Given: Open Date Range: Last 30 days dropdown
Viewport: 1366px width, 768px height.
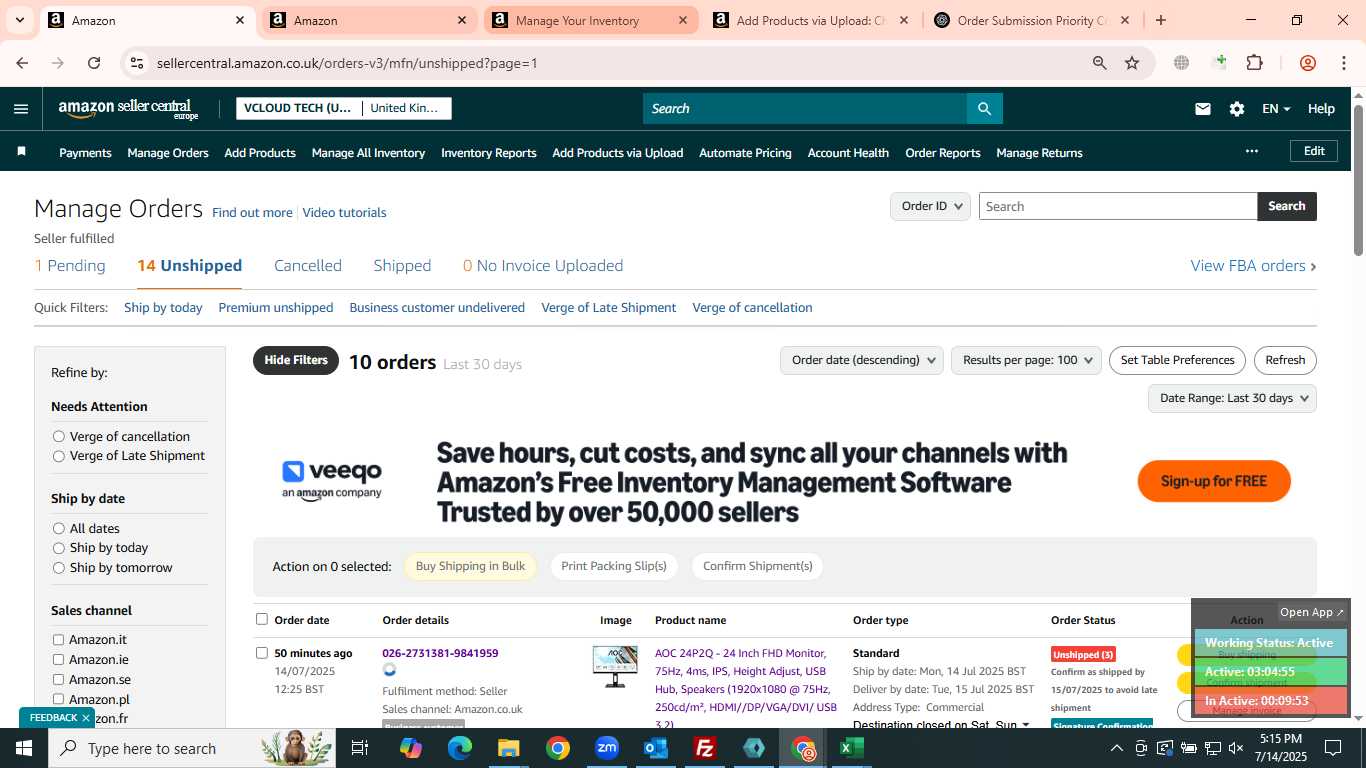Looking at the screenshot, I should tap(1232, 398).
